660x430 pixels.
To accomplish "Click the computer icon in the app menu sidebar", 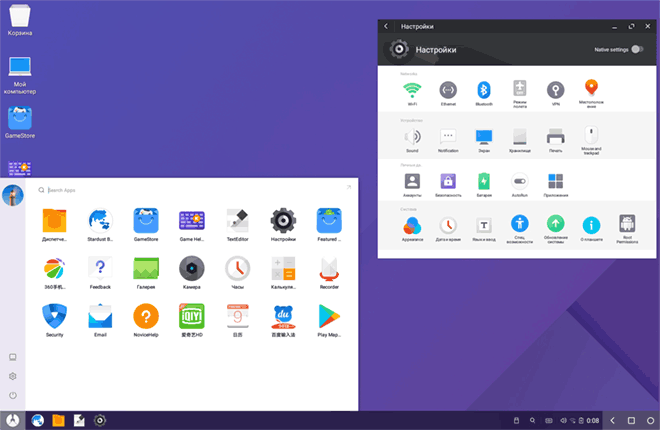I will pos(13,357).
